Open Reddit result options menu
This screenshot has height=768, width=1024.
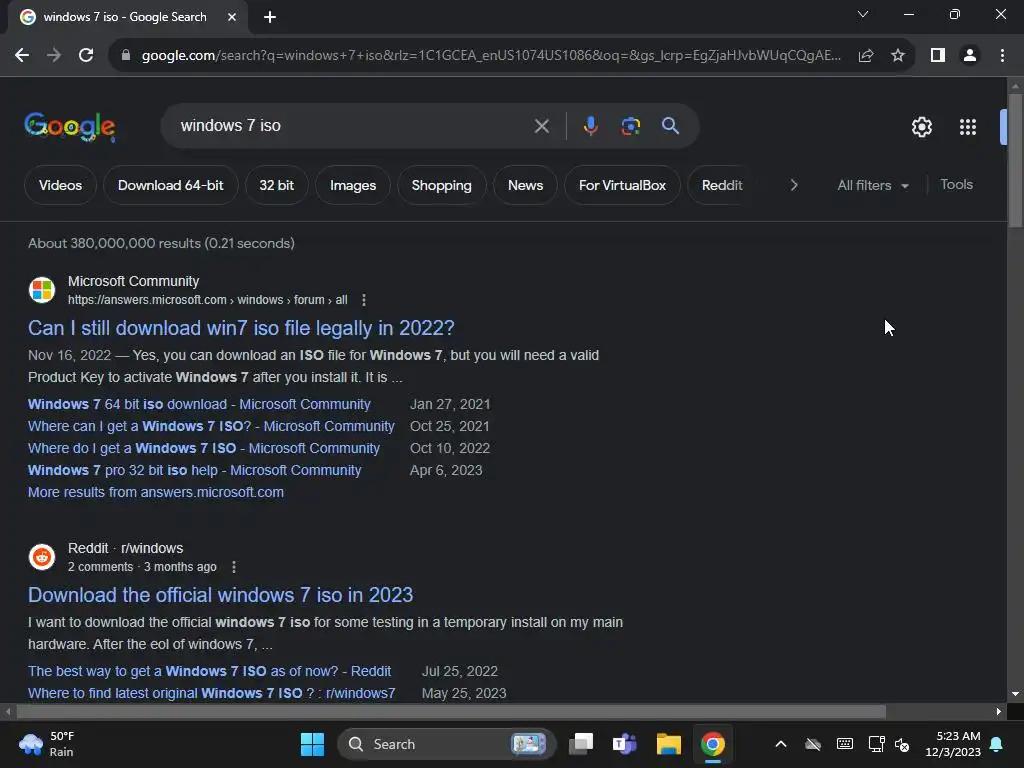[234, 567]
